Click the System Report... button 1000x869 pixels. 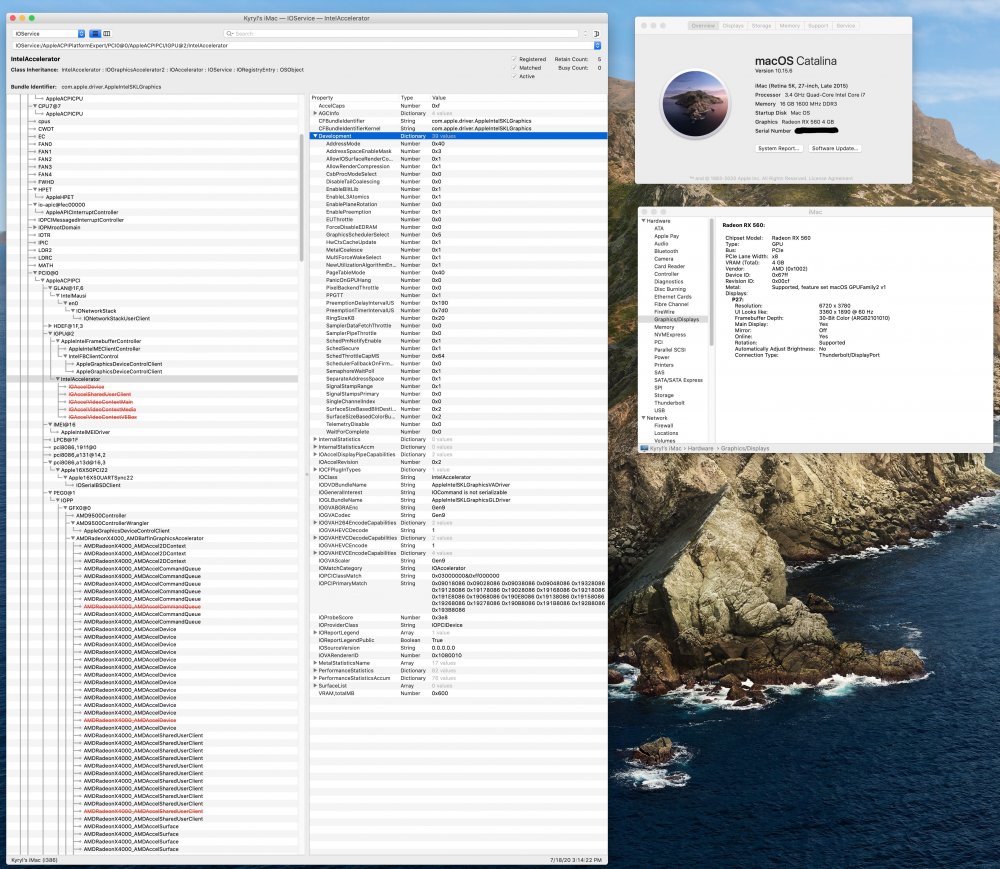779,148
